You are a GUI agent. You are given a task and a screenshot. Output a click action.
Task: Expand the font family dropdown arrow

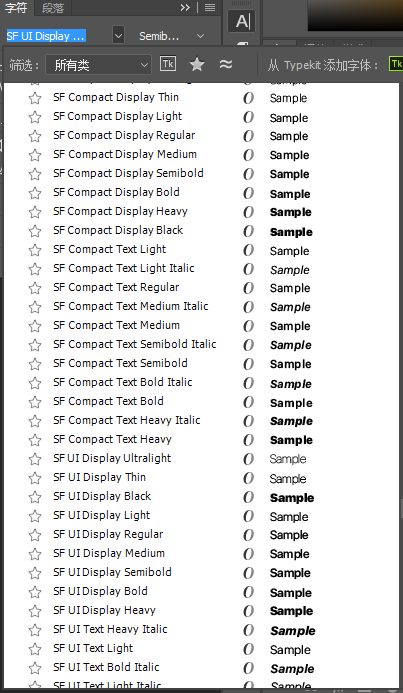tap(118, 36)
